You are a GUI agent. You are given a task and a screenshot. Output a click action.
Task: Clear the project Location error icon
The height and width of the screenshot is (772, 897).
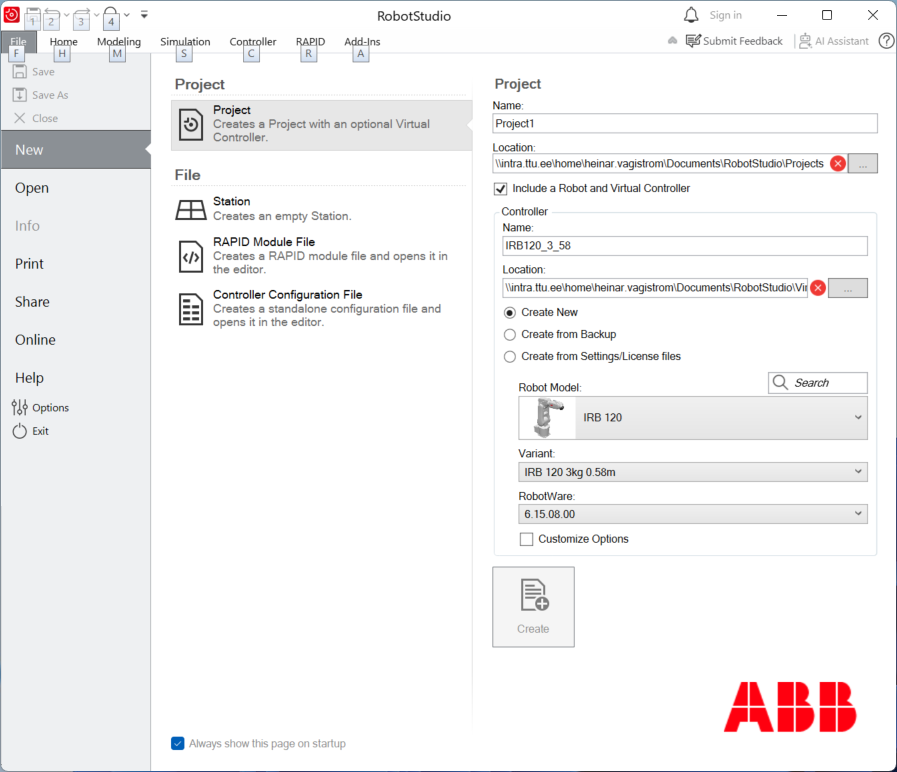click(x=838, y=164)
